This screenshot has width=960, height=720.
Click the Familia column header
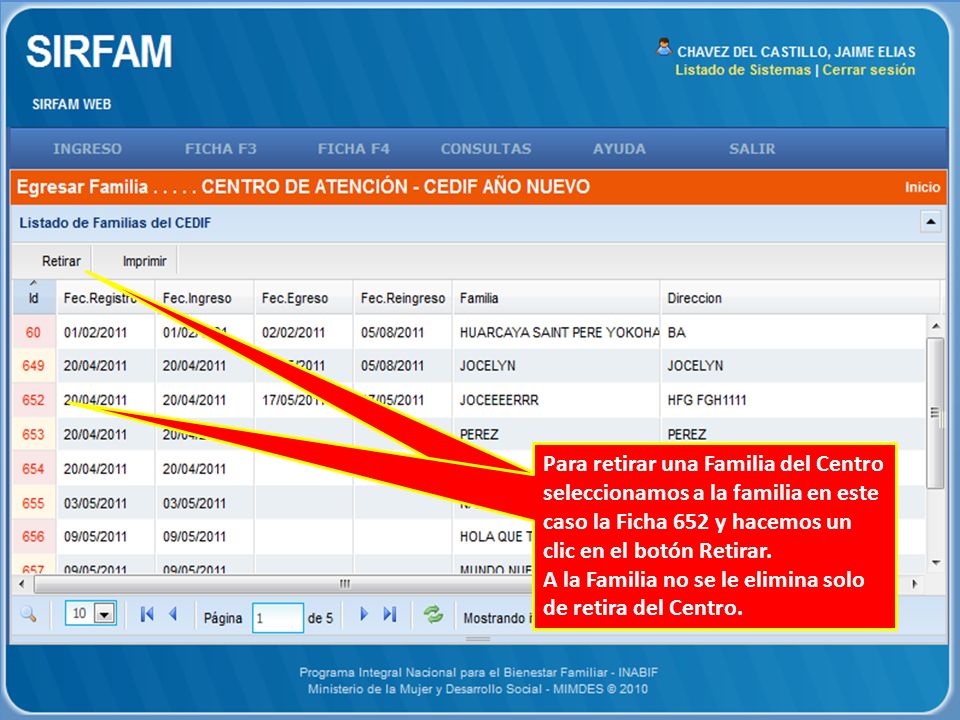[x=557, y=298]
